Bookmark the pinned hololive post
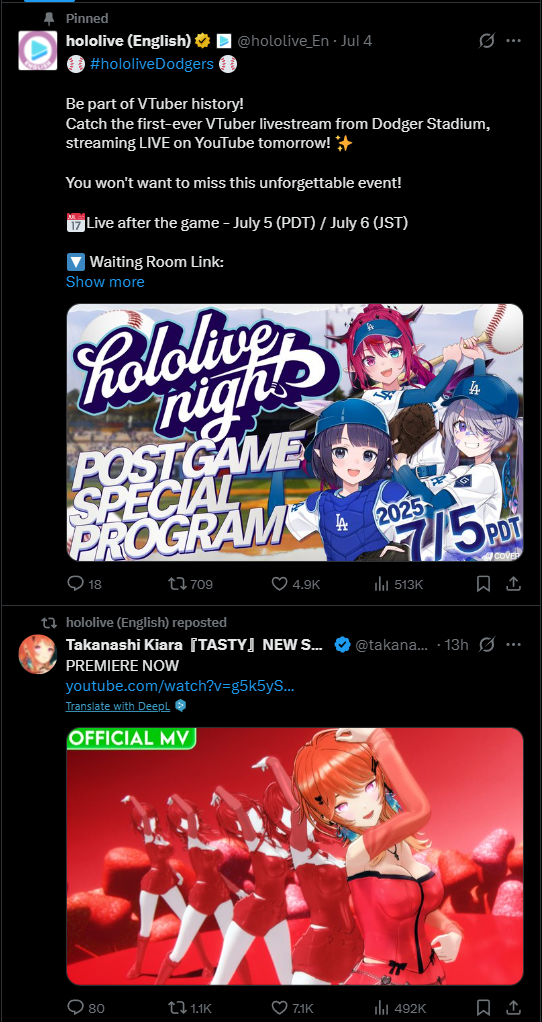The height and width of the screenshot is (1022, 542). tap(483, 583)
